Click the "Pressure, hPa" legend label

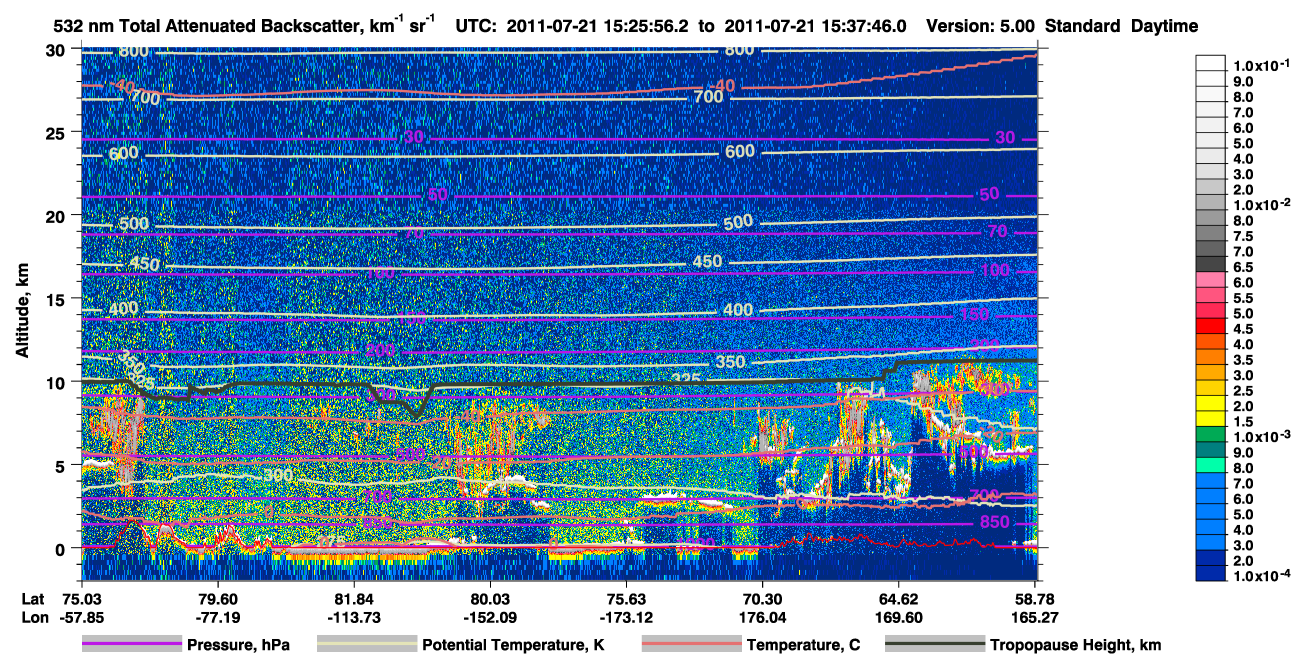[238, 645]
